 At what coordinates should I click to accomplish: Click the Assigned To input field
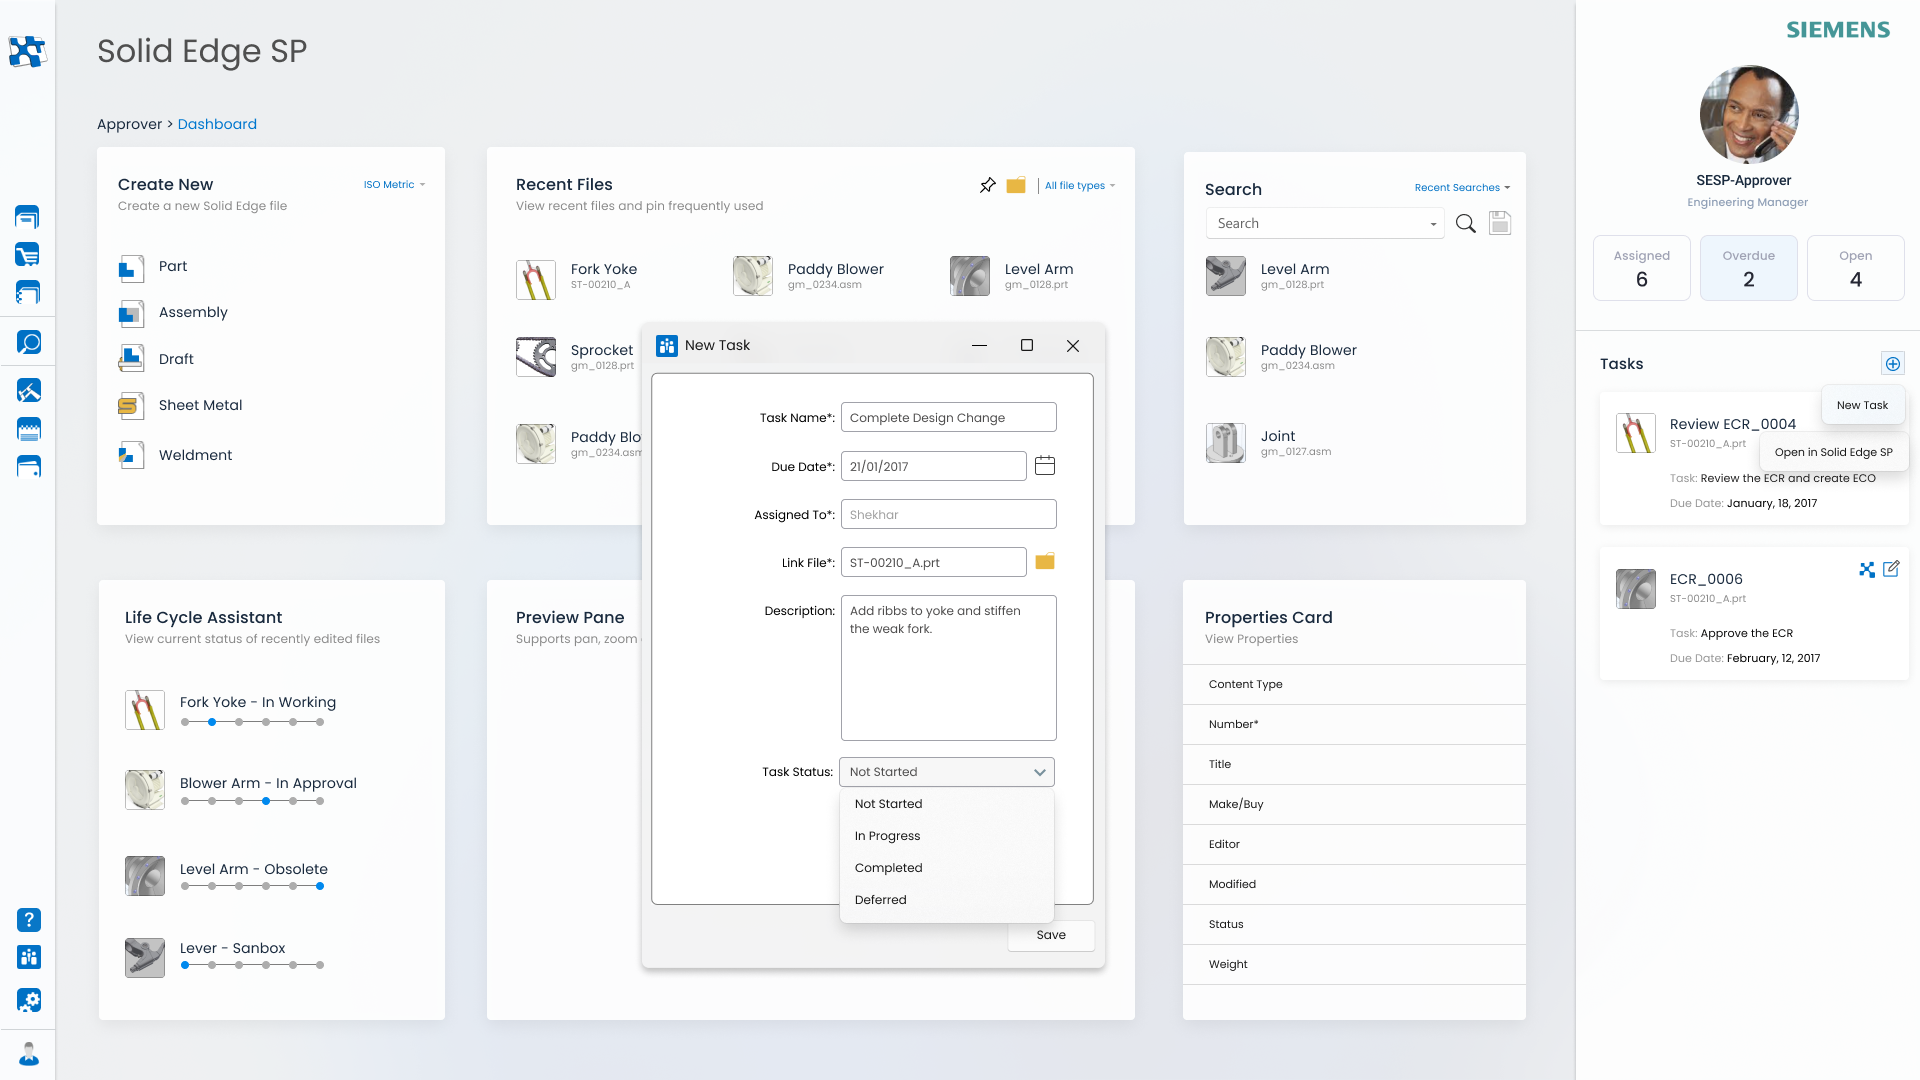[x=948, y=514]
